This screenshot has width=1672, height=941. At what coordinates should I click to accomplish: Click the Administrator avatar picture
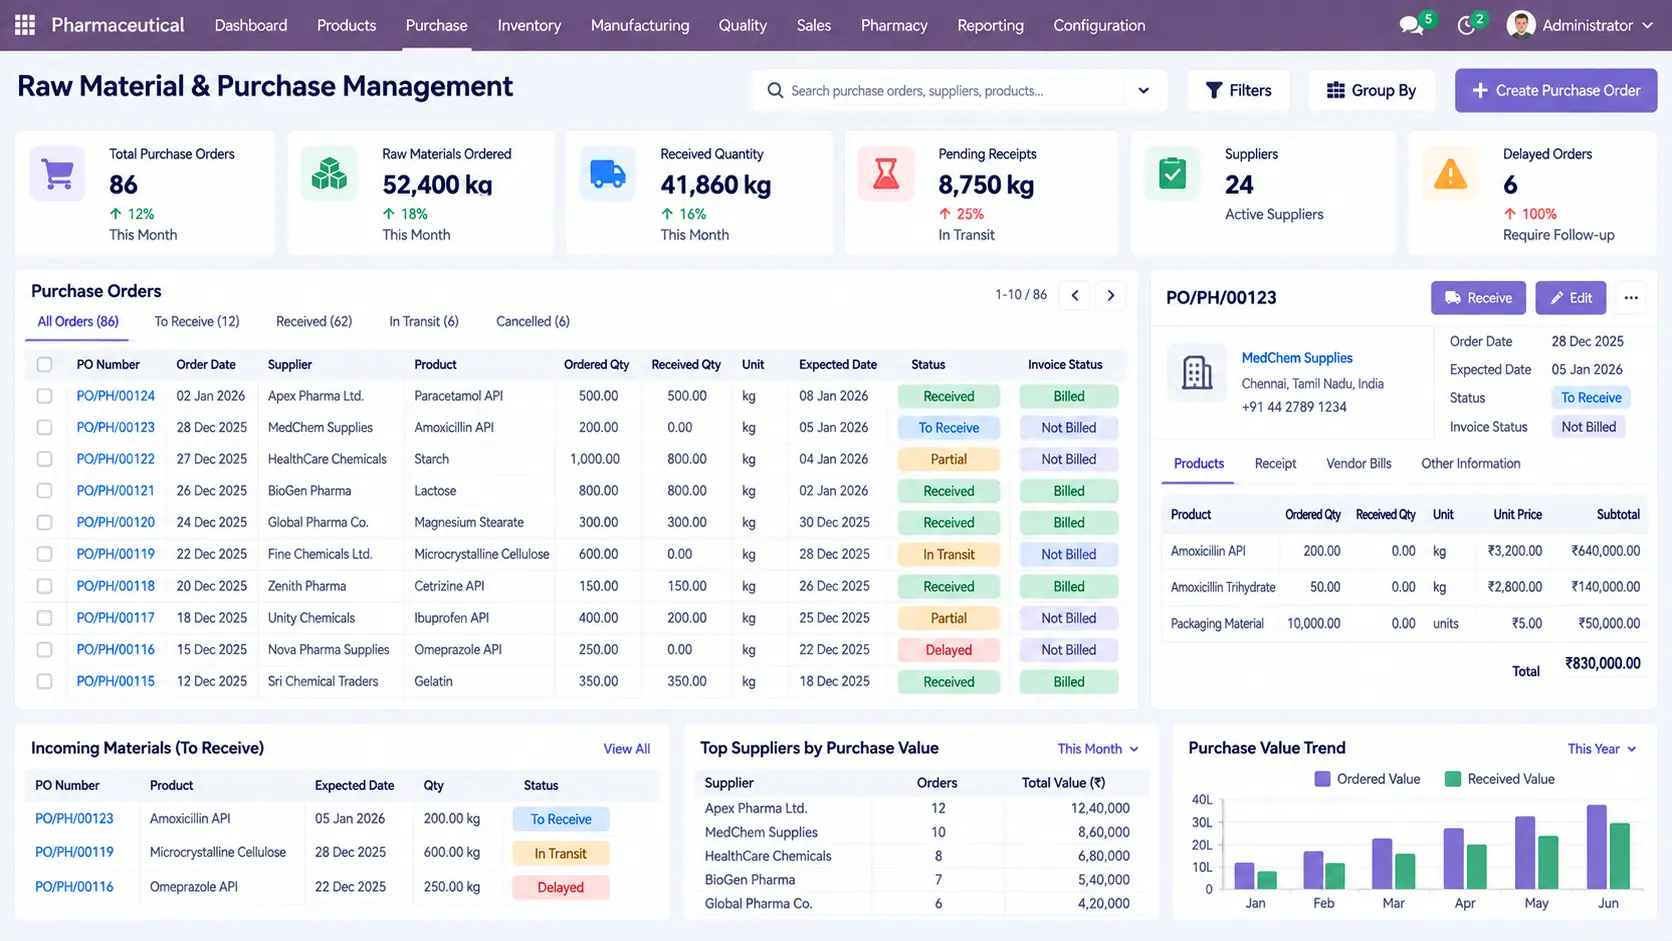pos(1520,25)
